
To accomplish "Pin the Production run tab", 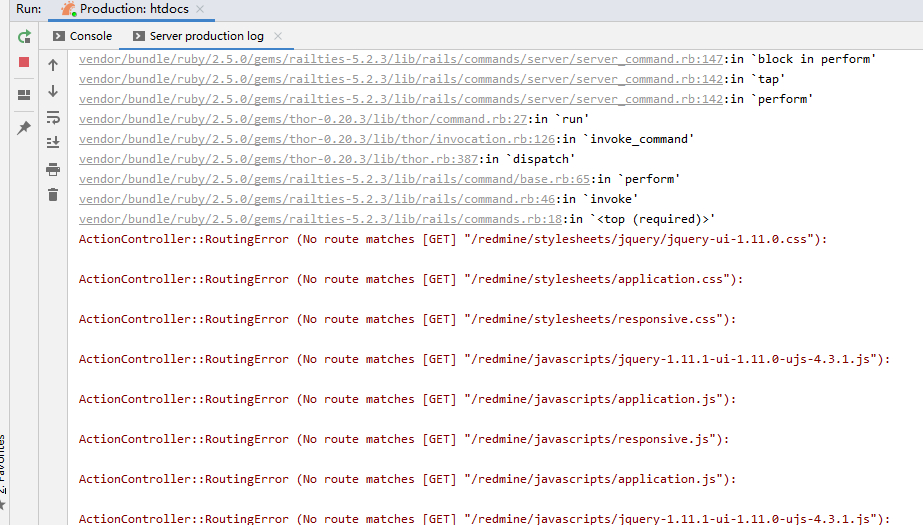I will 24,128.
